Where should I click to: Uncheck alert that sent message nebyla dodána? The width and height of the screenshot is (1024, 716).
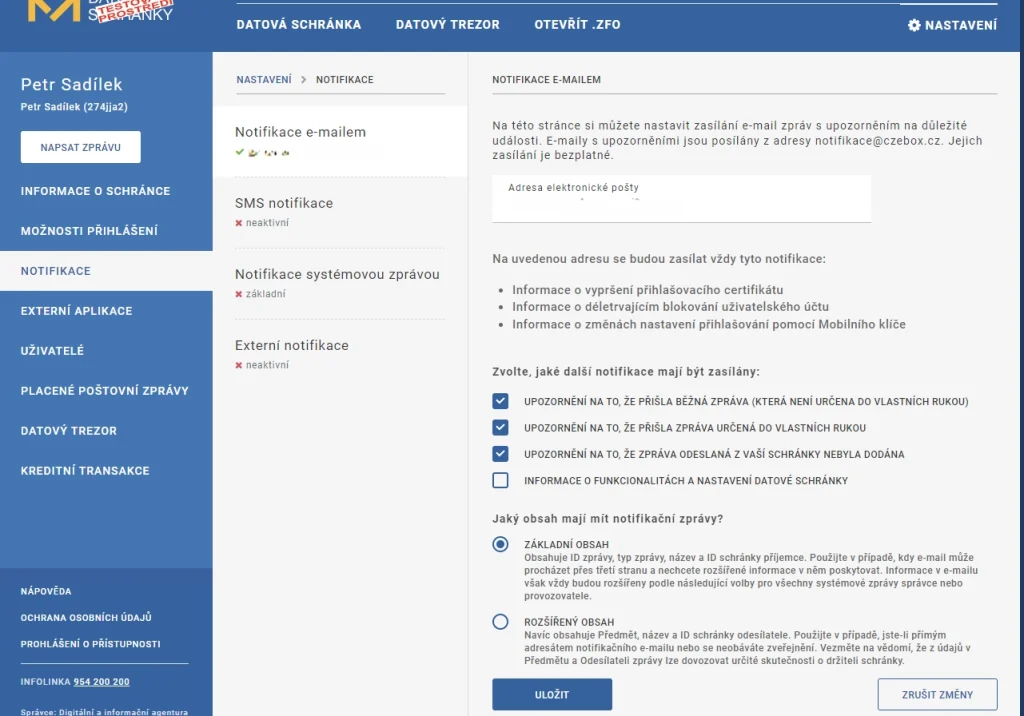(501, 454)
